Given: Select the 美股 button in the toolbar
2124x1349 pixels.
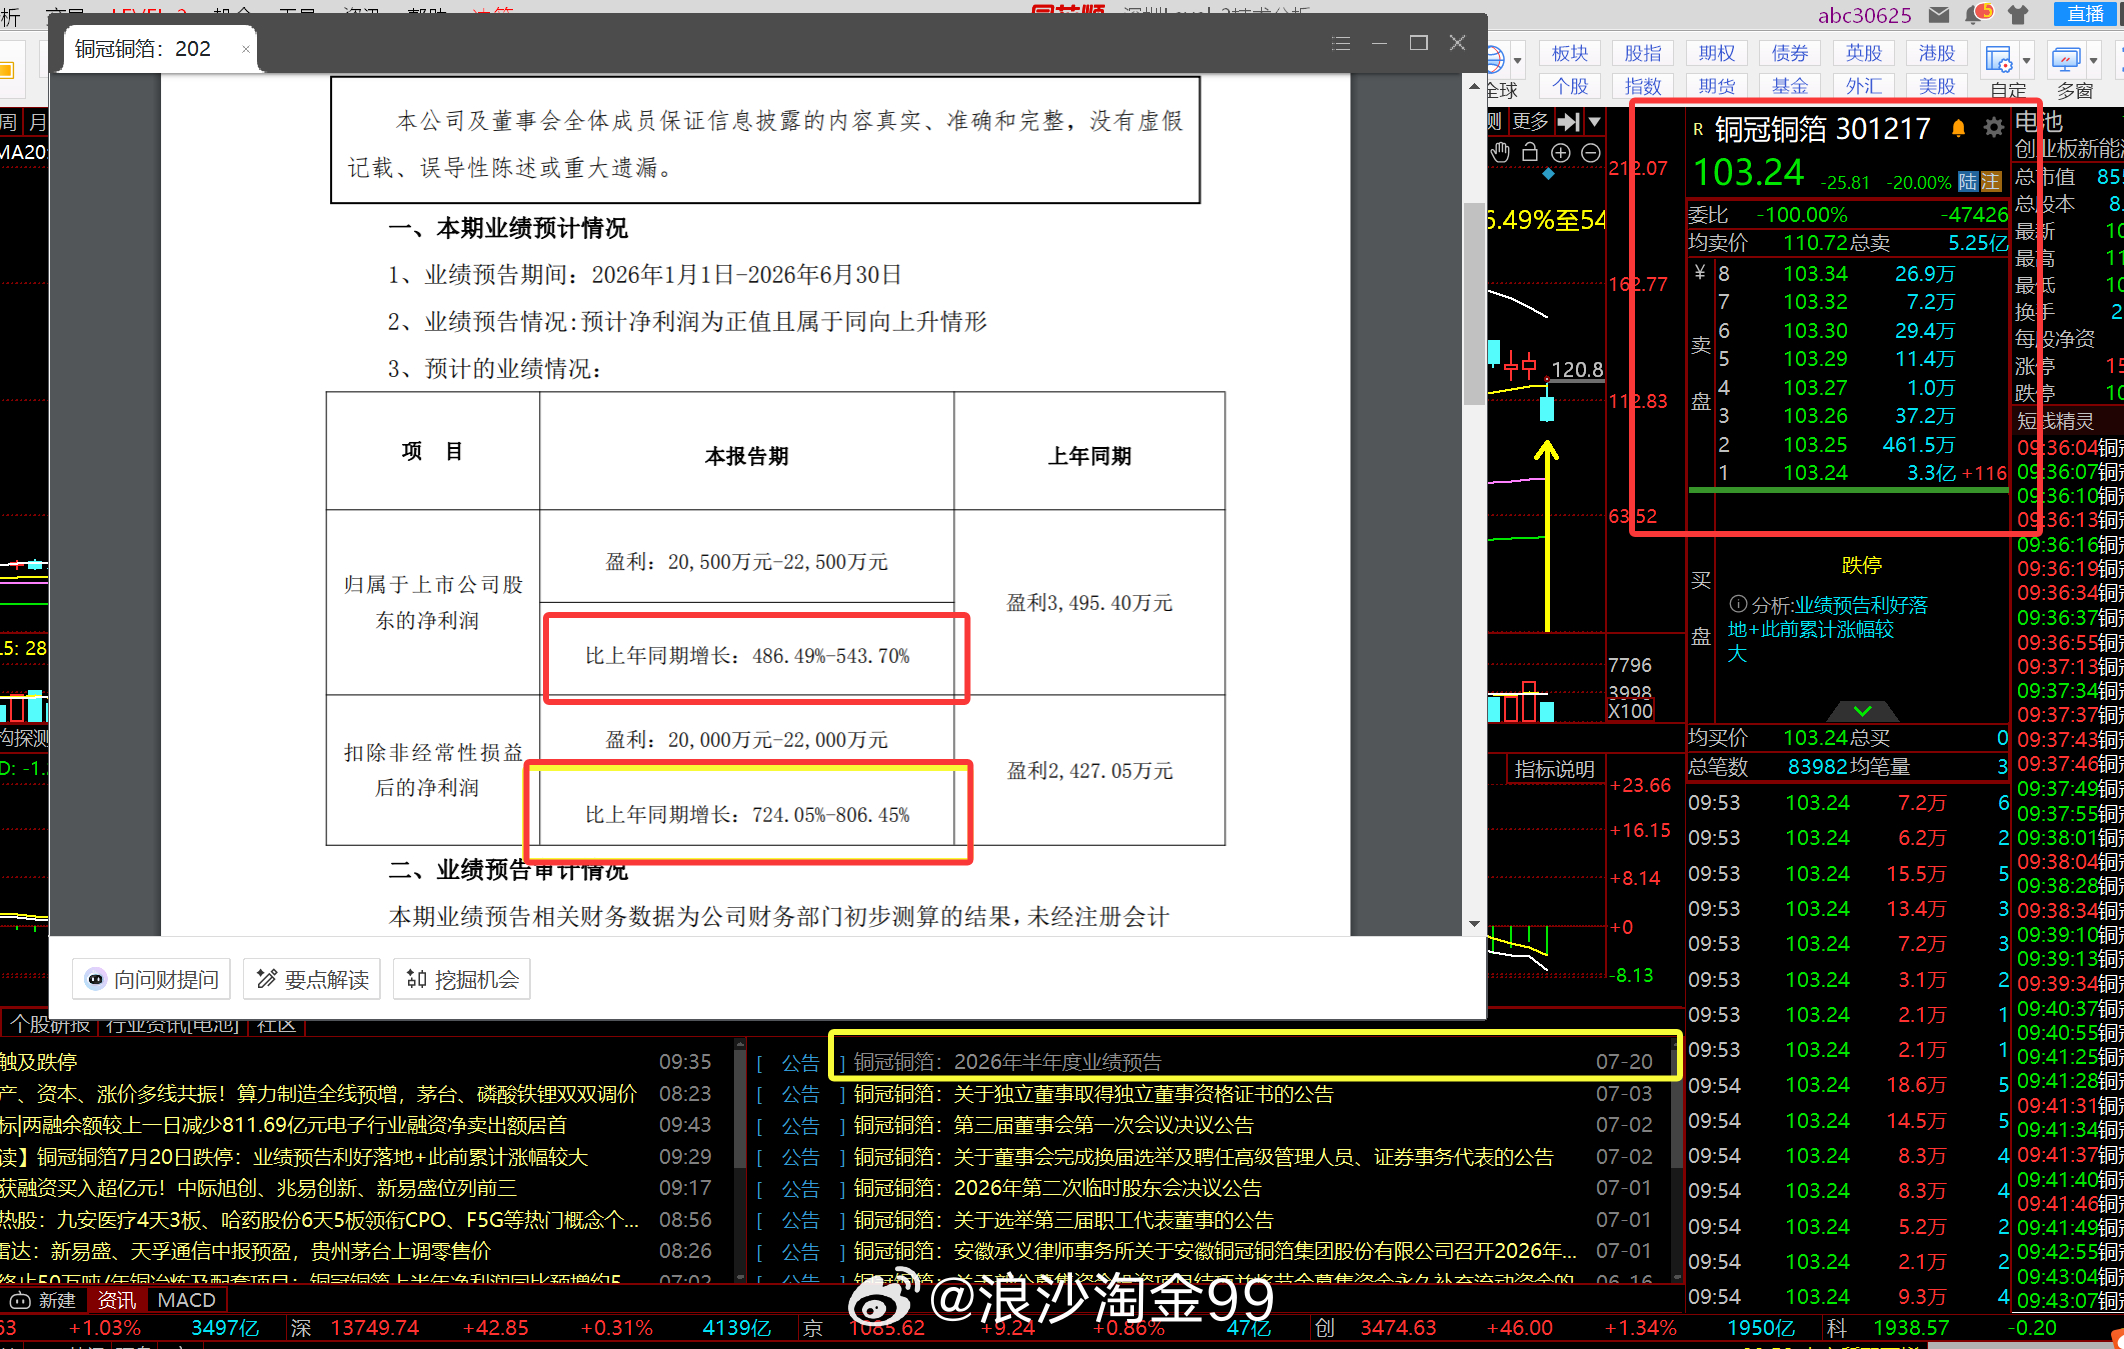Looking at the screenshot, I should [x=1937, y=86].
